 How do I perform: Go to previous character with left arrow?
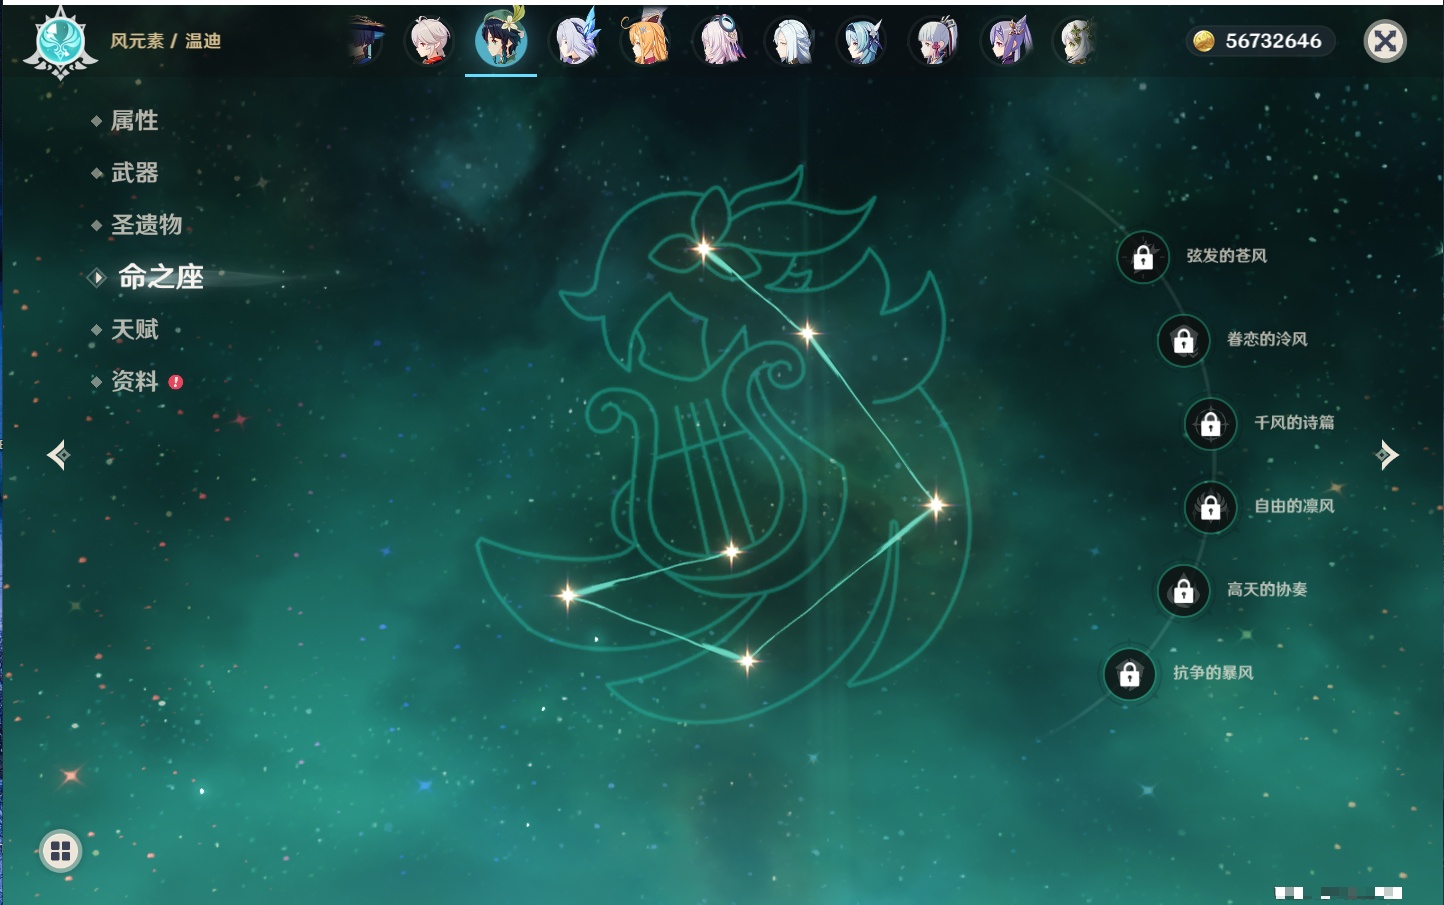[x=58, y=455]
